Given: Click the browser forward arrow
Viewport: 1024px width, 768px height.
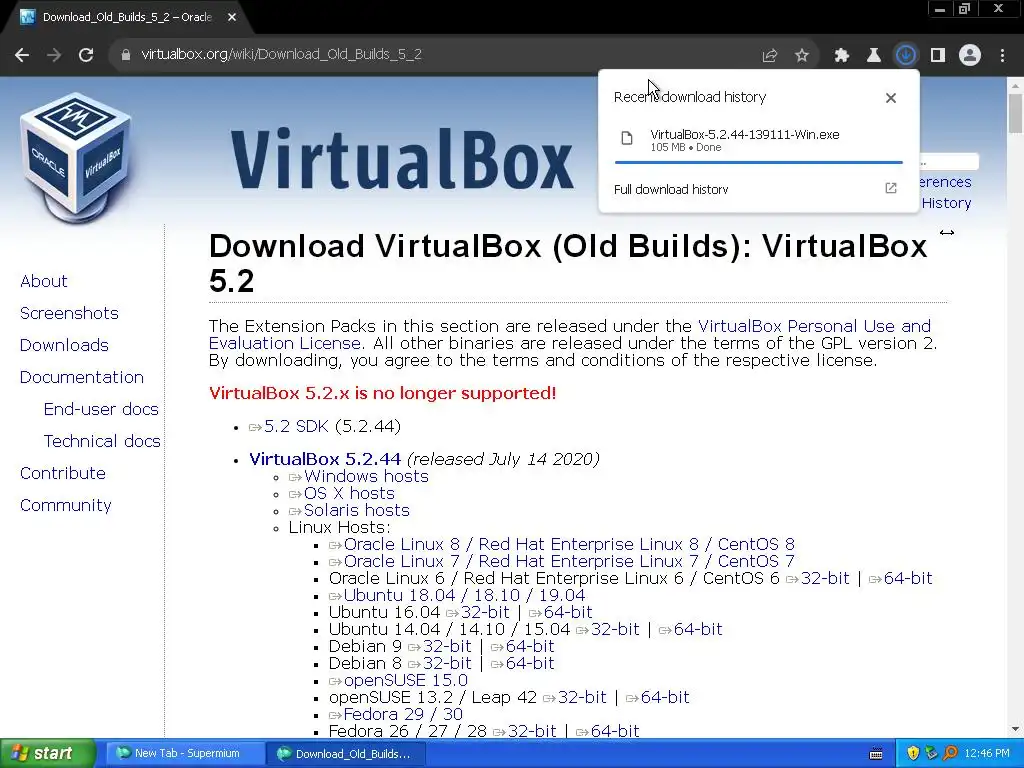Looking at the screenshot, I should click(54, 55).
